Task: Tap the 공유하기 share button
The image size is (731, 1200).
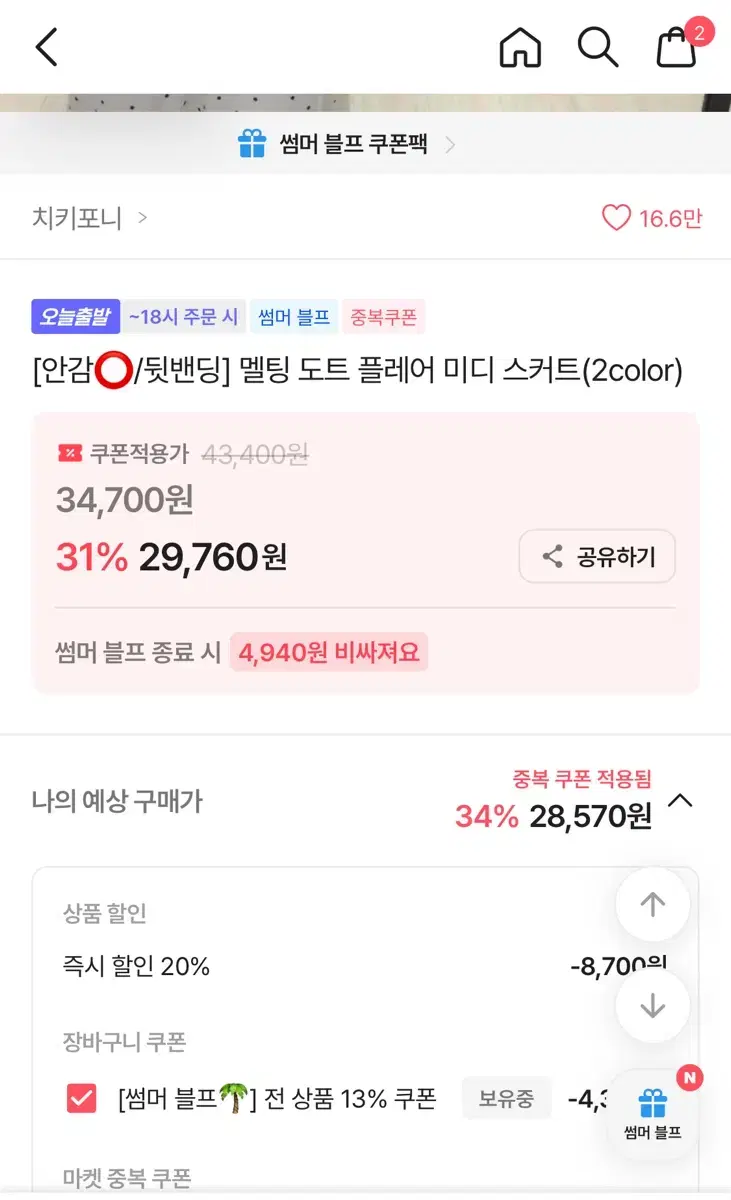Action: click(597, 557)
